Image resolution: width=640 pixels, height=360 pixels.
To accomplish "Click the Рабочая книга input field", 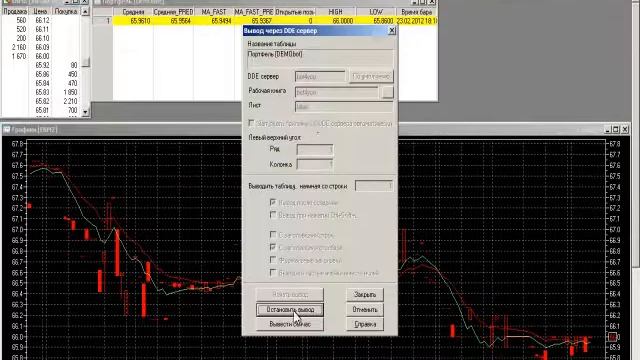I will click(337, 92).
